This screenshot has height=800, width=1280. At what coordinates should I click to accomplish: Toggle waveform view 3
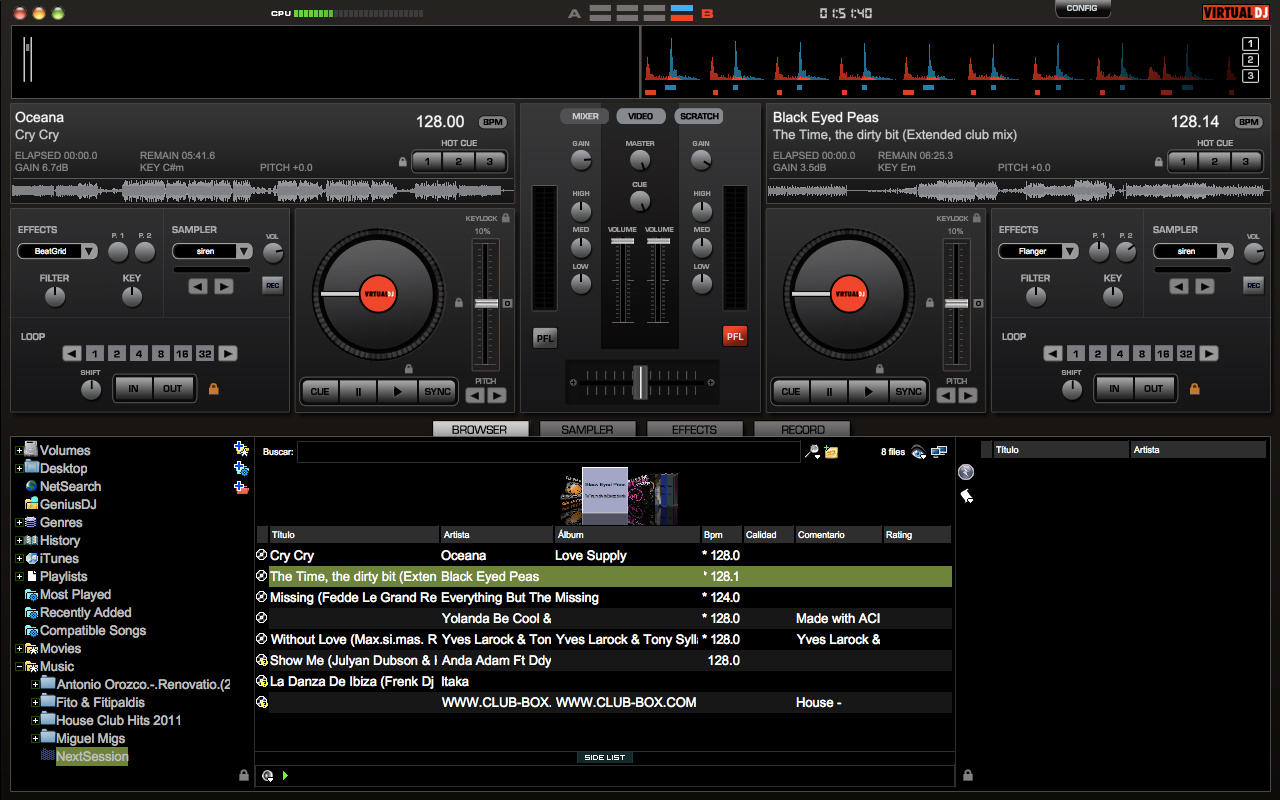tap(1250, 76)
